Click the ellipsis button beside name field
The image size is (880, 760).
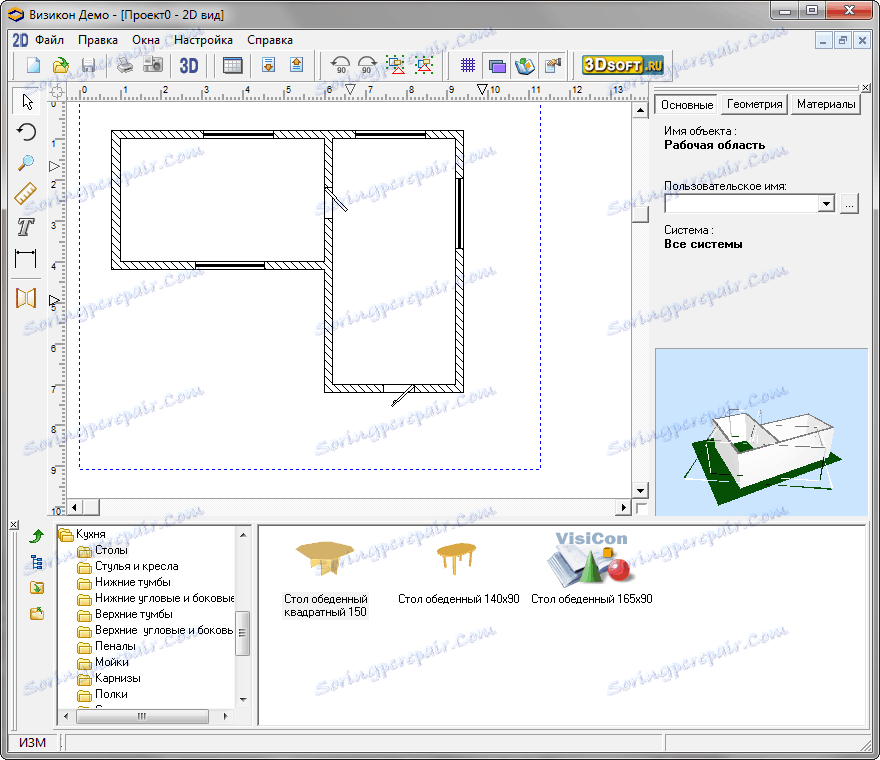click(849, 204)
